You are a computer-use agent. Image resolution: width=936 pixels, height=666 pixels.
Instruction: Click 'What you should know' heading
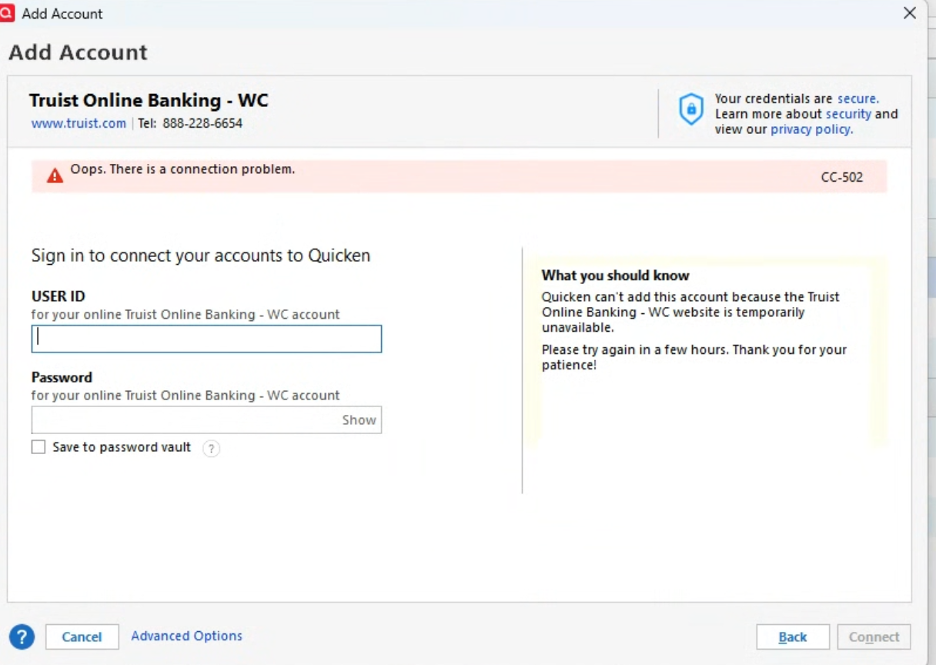[x=615, y=276]
